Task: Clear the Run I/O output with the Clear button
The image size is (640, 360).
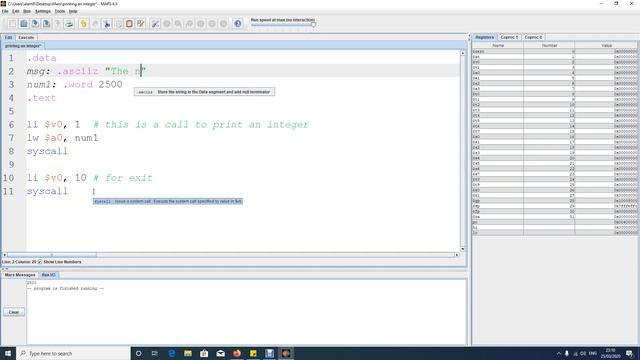Action: point(14,312)
